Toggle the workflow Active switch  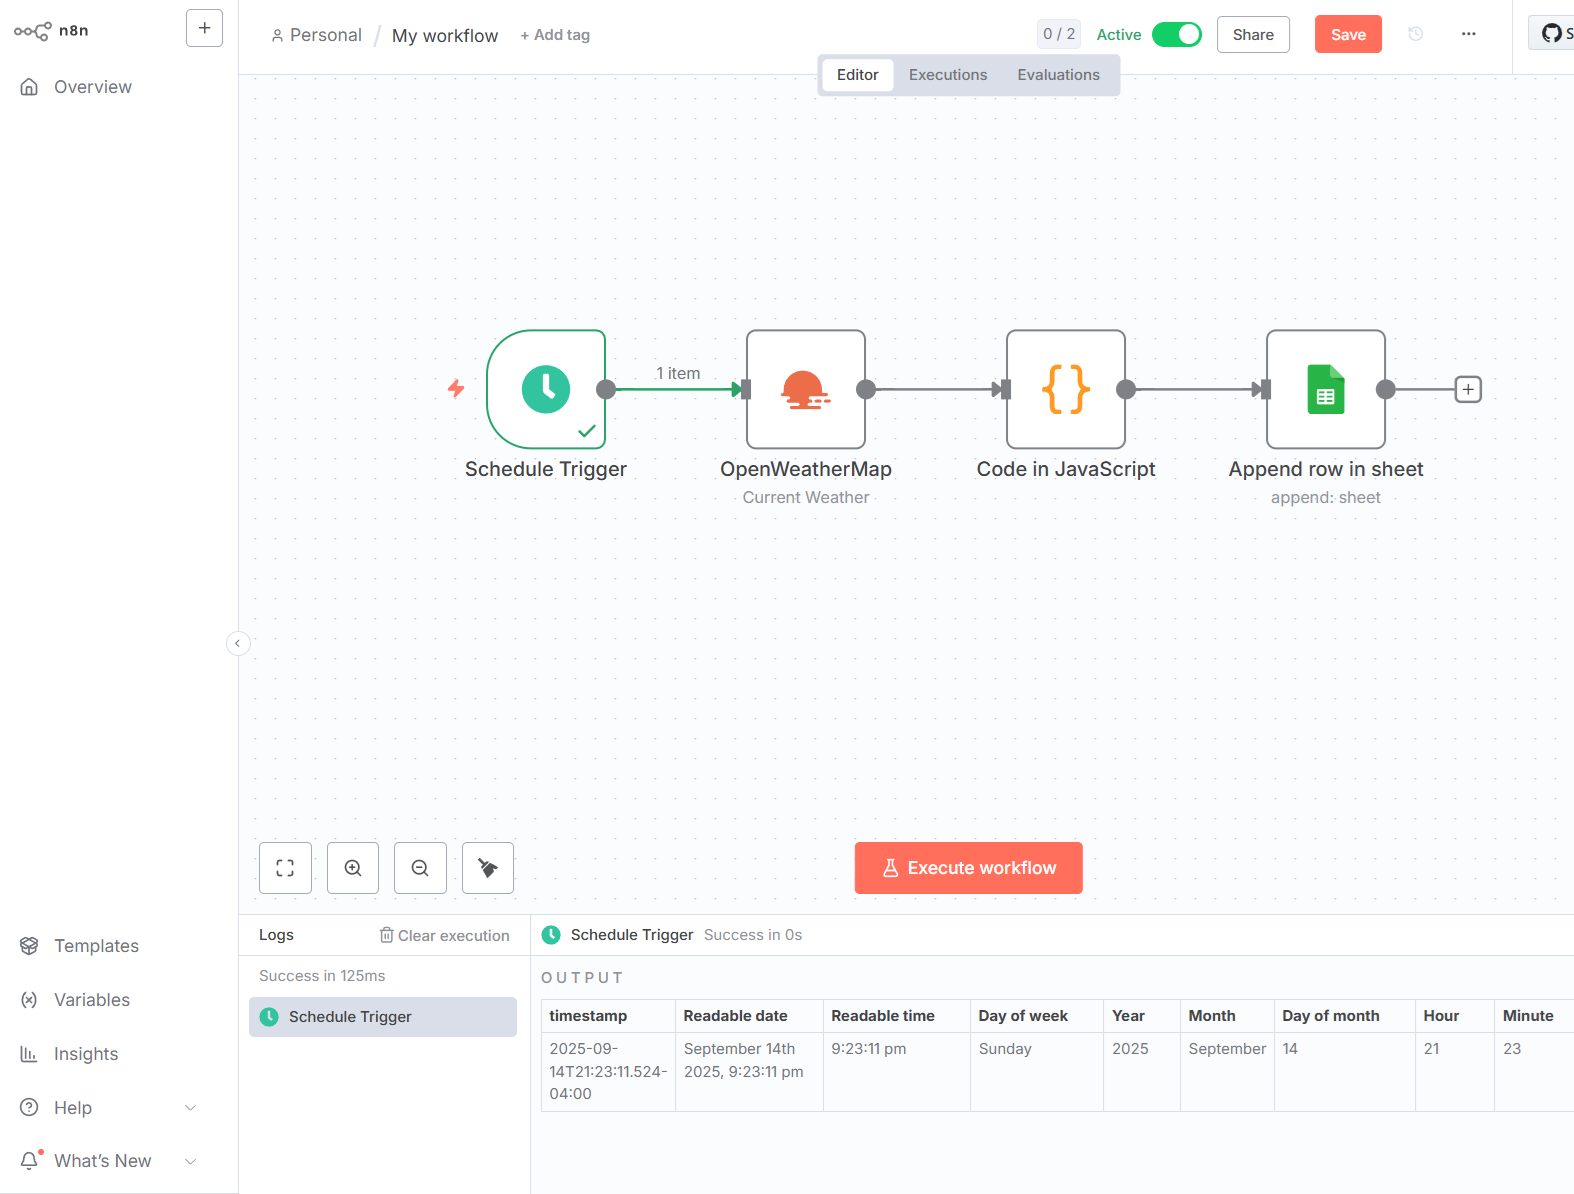pos(1176,34)
